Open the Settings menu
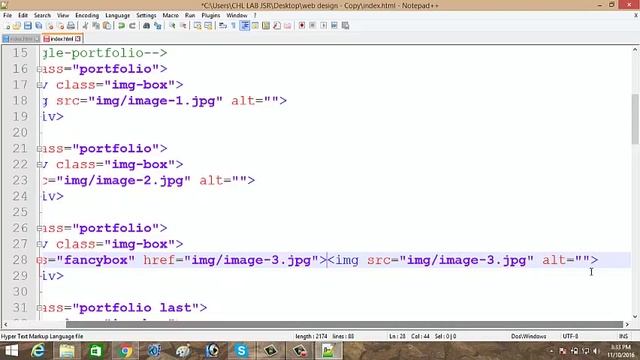Screen dimensions: 640x360 pyautogui.click(x=146, y=16)
